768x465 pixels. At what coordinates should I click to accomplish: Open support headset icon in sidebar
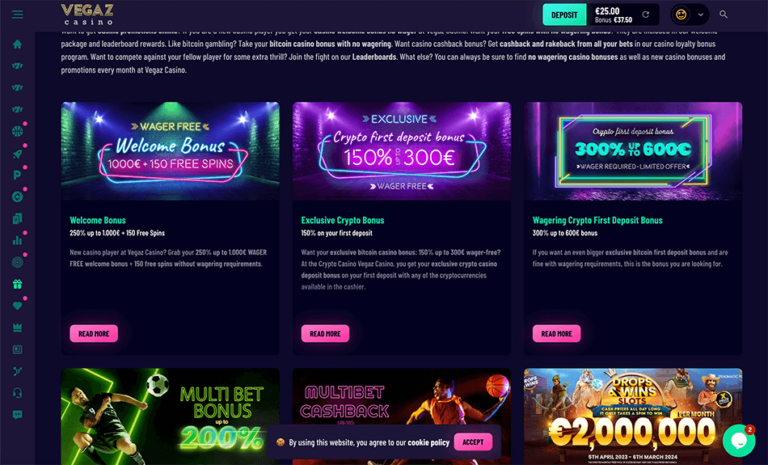coord(17,393)
